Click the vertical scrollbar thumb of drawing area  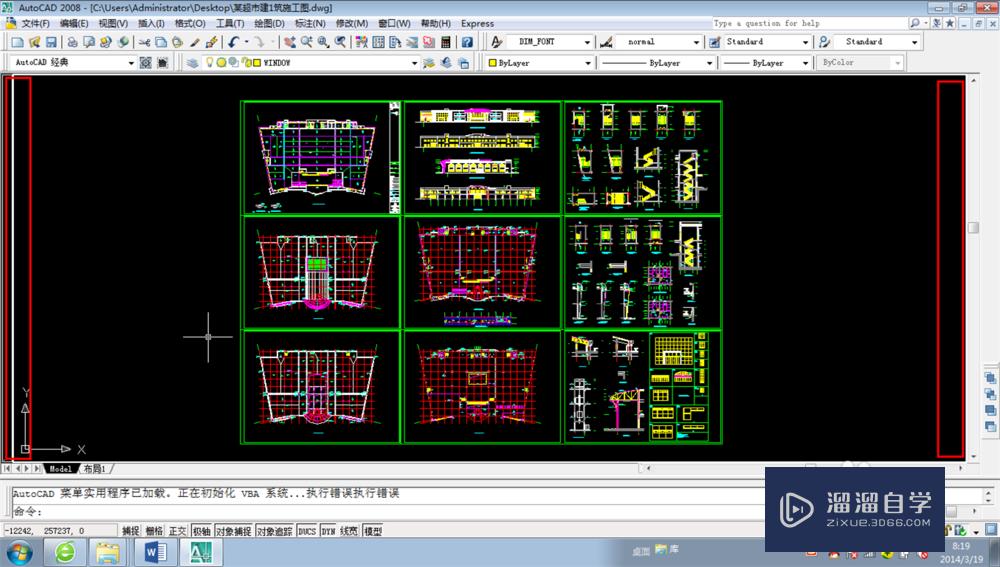tap(973, 228)
